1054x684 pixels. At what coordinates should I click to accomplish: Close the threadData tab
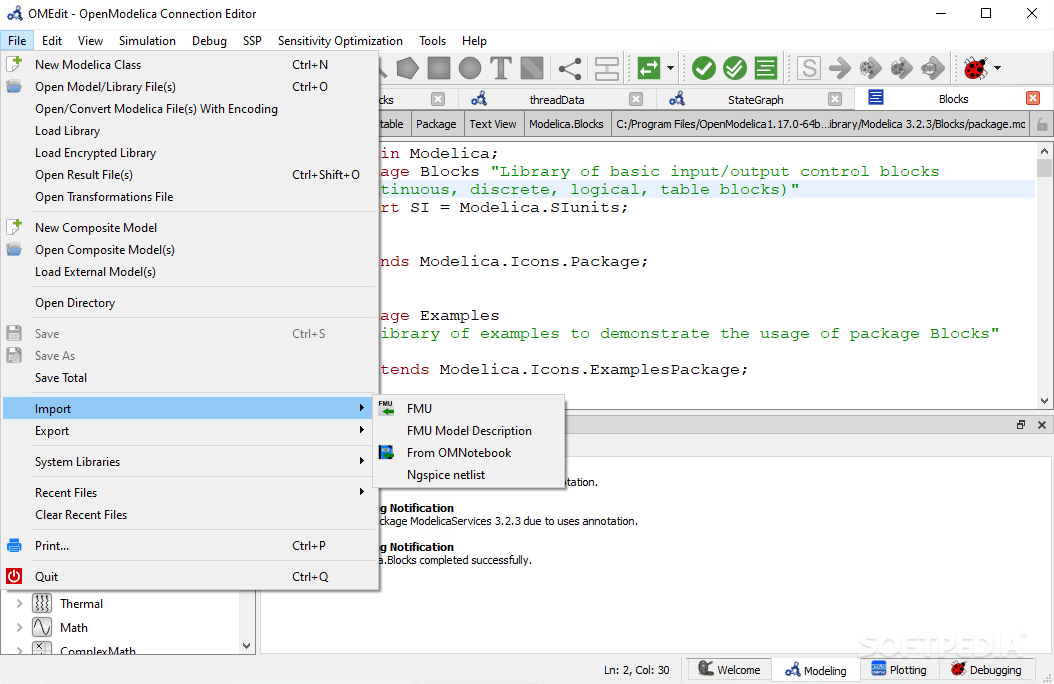tap(636, 99)
